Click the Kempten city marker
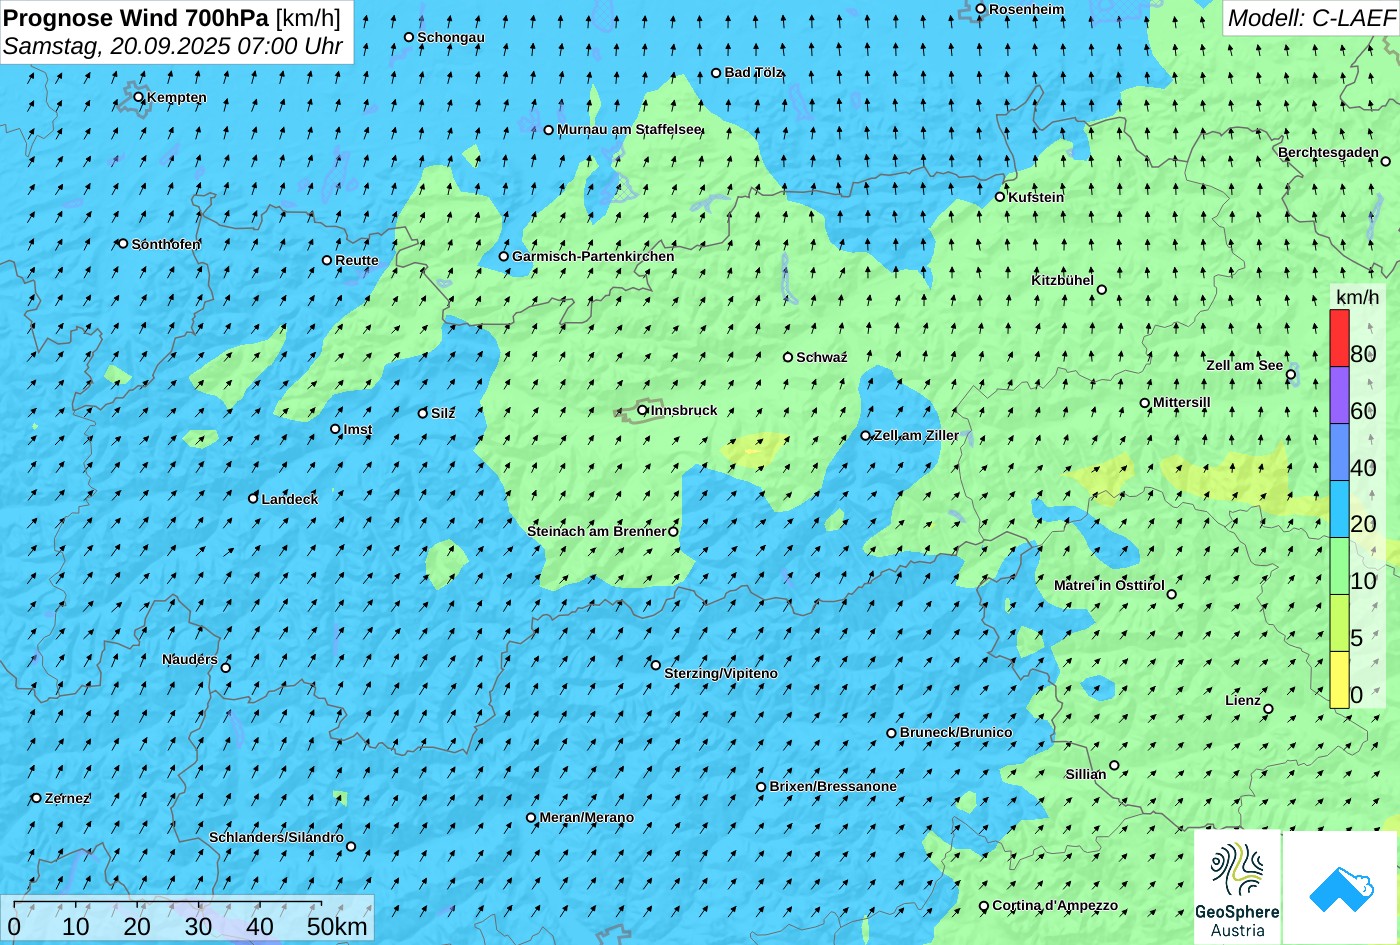 139,97
